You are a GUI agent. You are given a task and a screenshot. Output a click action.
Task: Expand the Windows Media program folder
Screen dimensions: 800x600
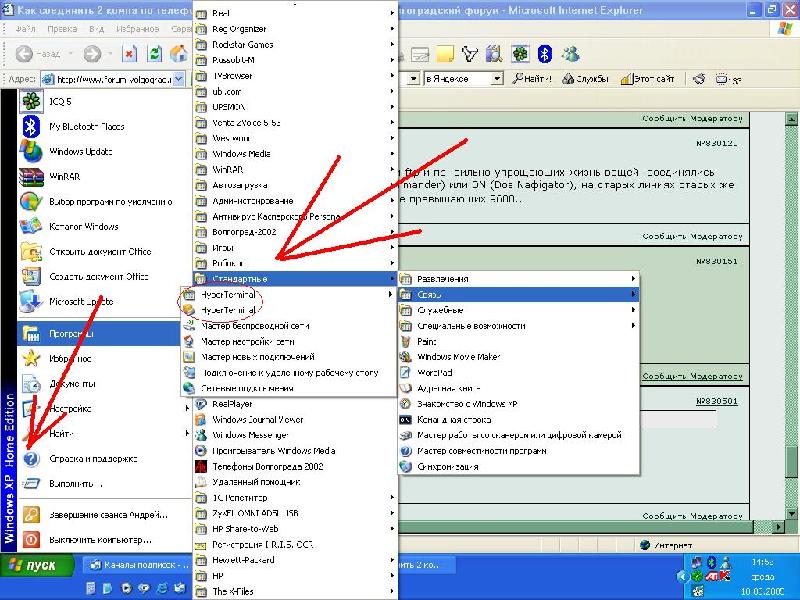pyautogui.click(x=295, y=154)
